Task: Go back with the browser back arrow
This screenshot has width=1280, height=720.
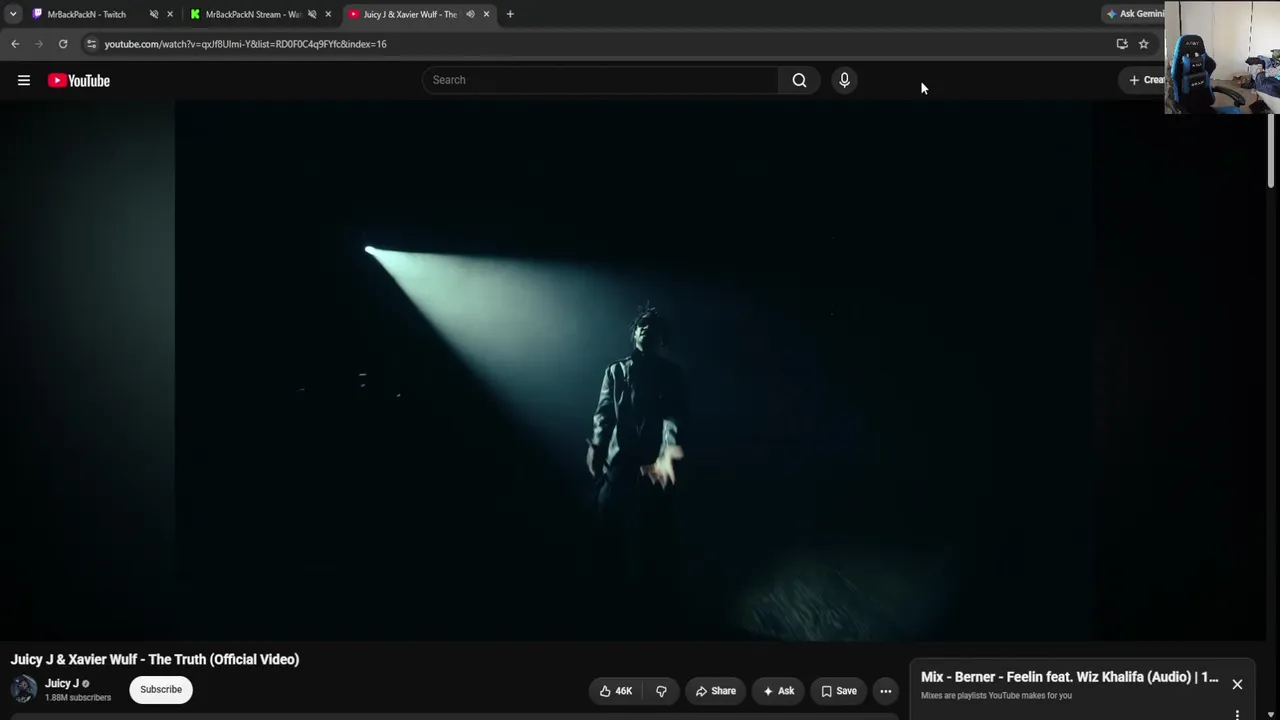Action: point(15,44)
